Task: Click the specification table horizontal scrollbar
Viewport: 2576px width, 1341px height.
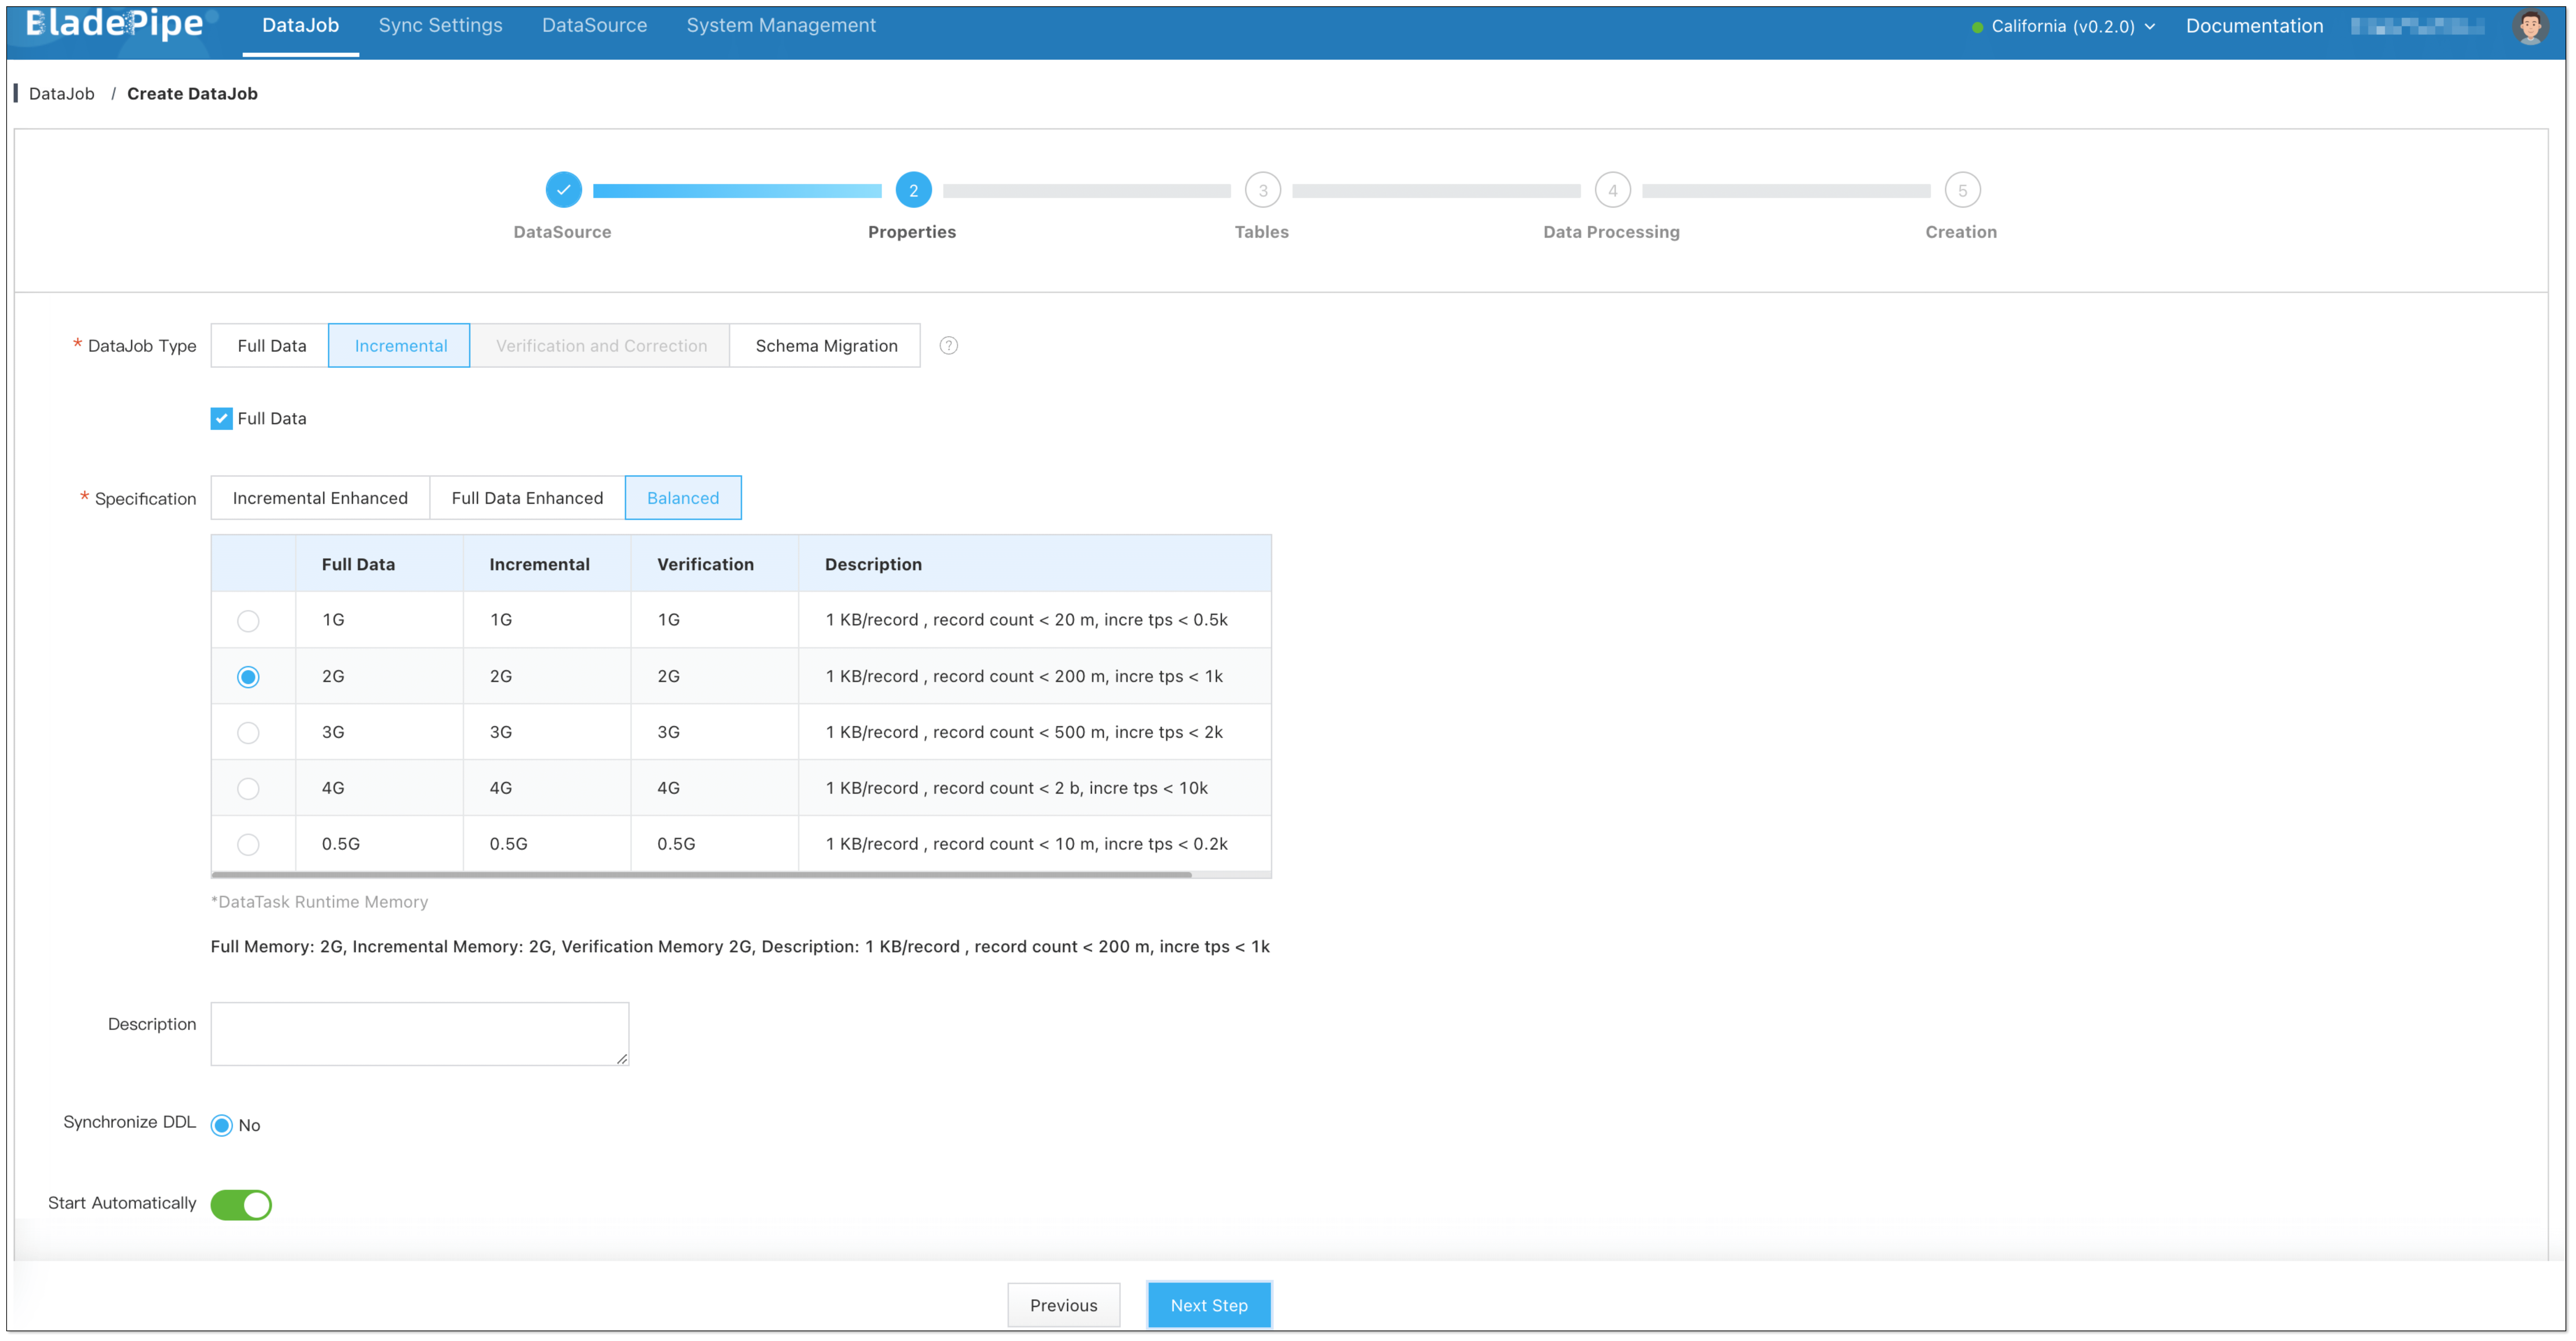Action: (x=700, y=875)
